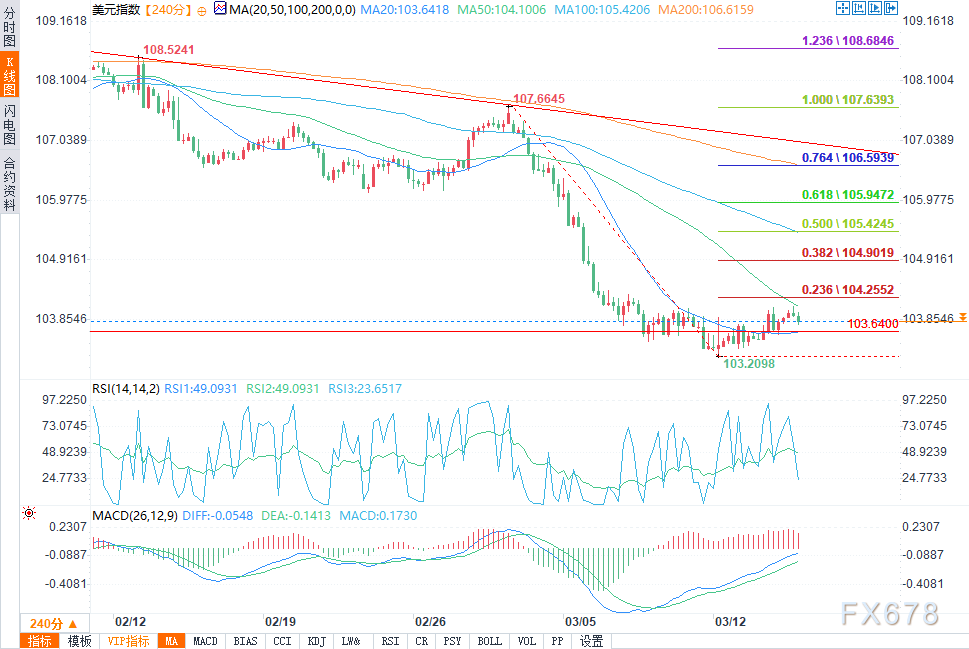Click the MA100:105.4206 value

[x=603, y=9]
